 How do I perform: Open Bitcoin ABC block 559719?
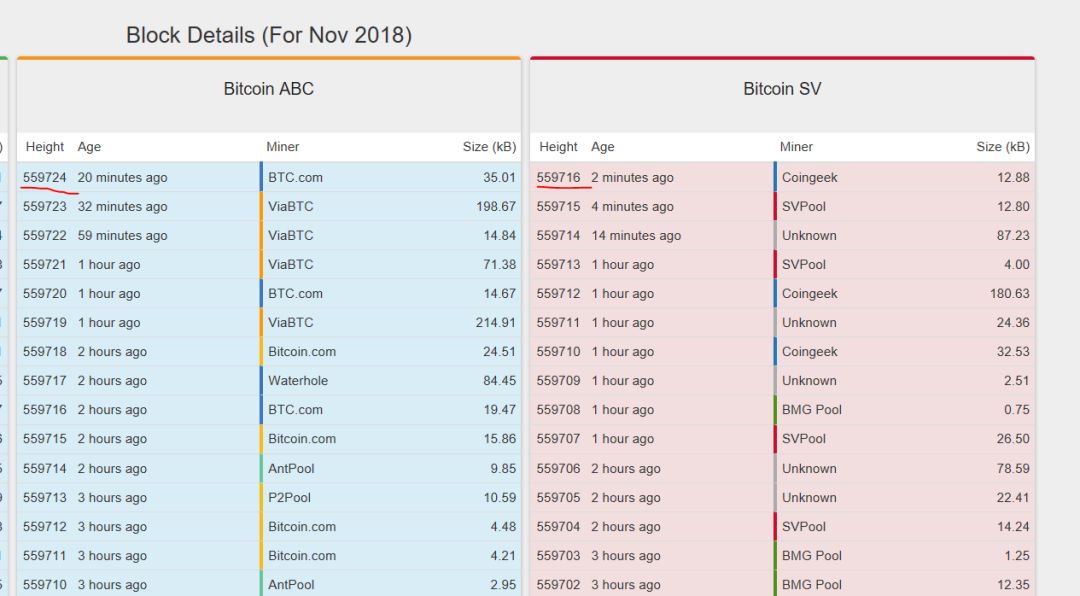pyautogui.click(x=45, y=322)
